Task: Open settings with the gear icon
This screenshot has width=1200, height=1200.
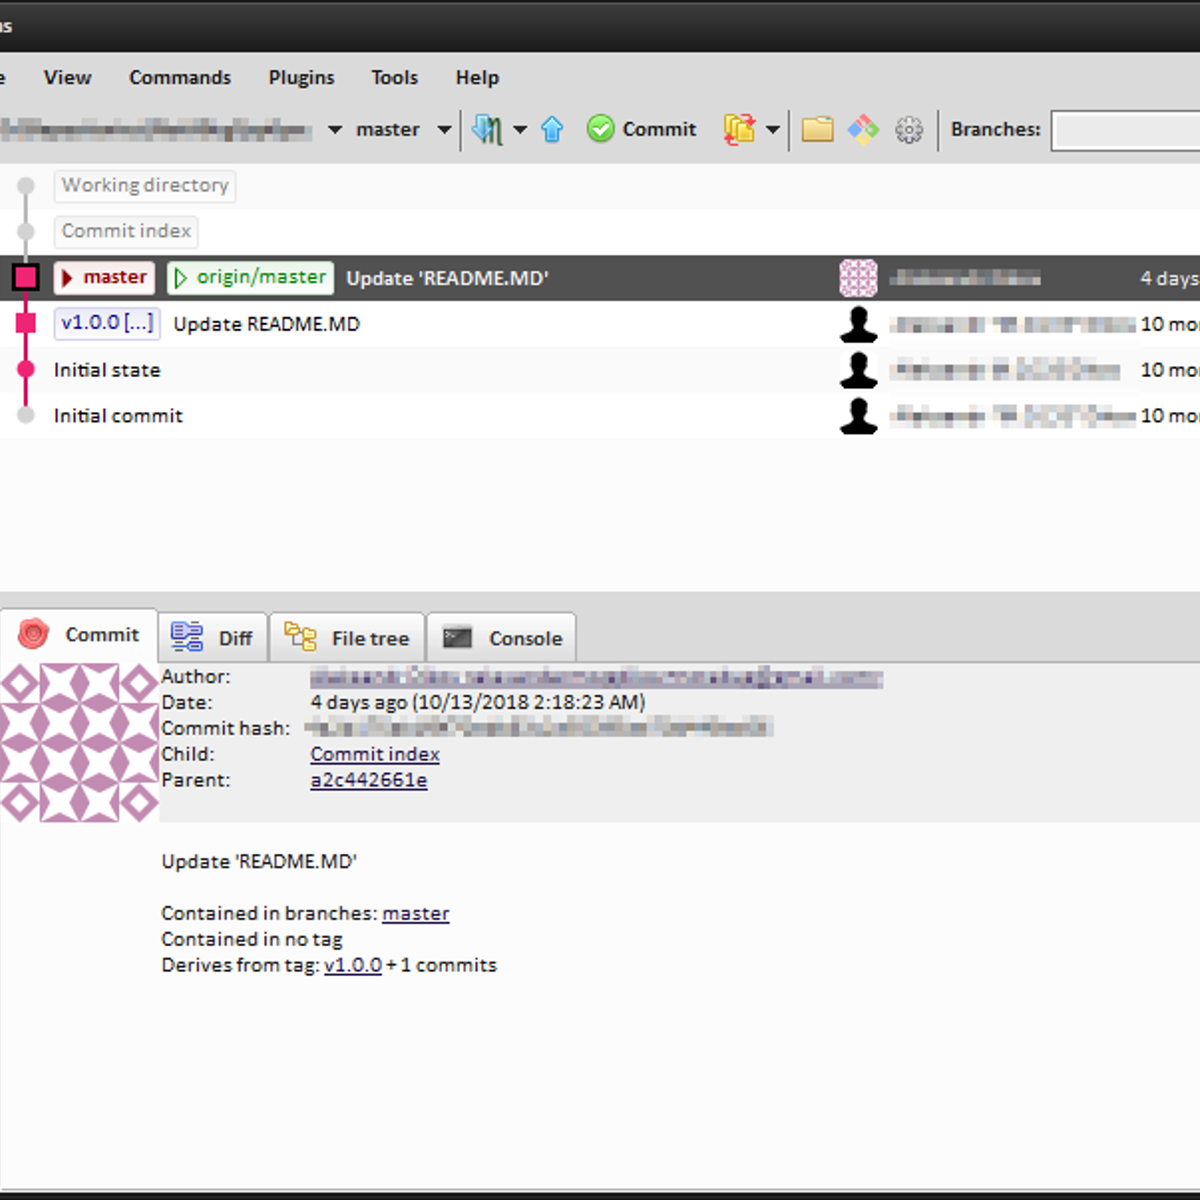Action: click(908, 130)
